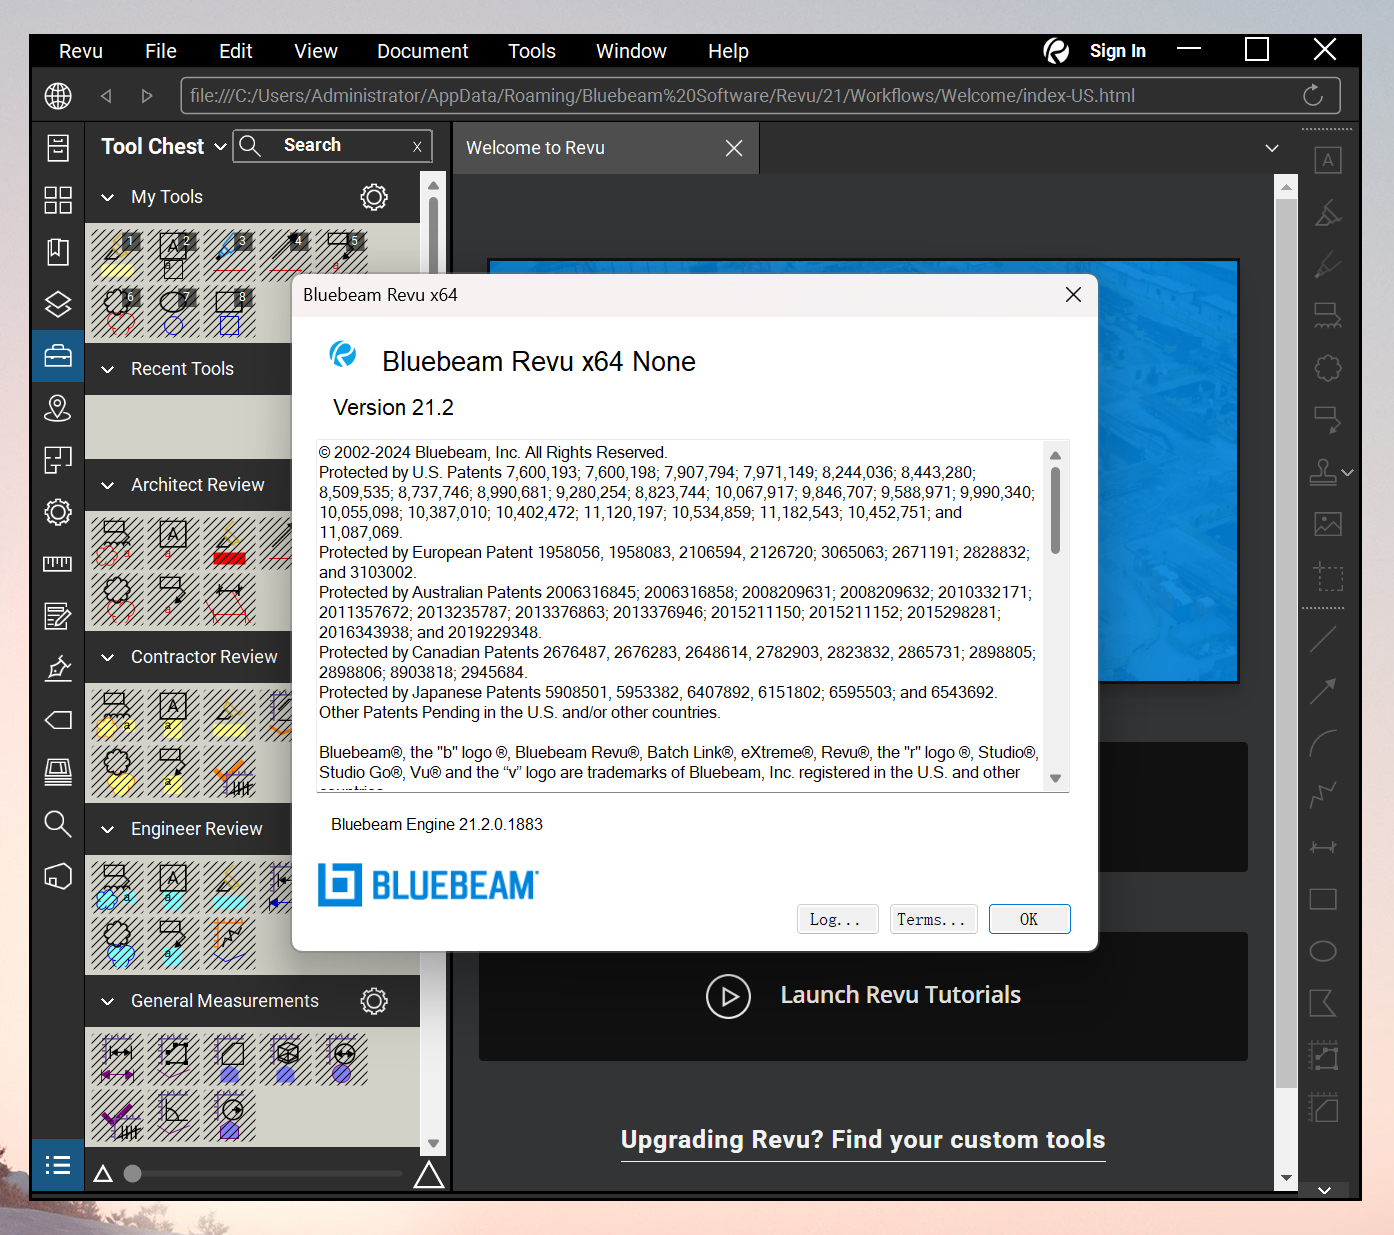The width and height of the screenshot is (1394, 1235).
Task: Click the web globe icon
Action: click(x=58, y=96)
